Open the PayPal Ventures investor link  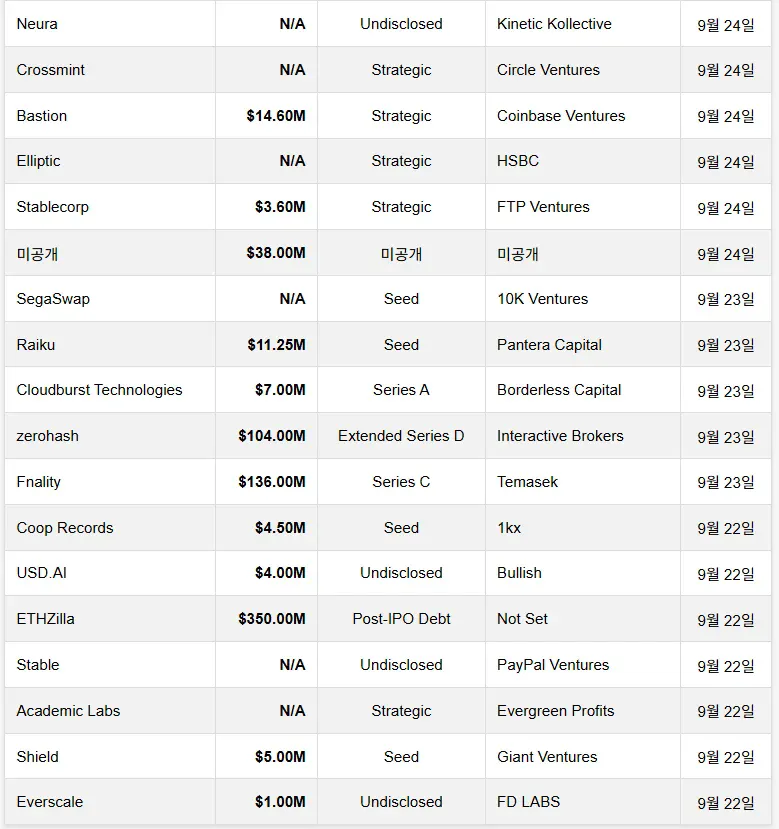(553, 665)
